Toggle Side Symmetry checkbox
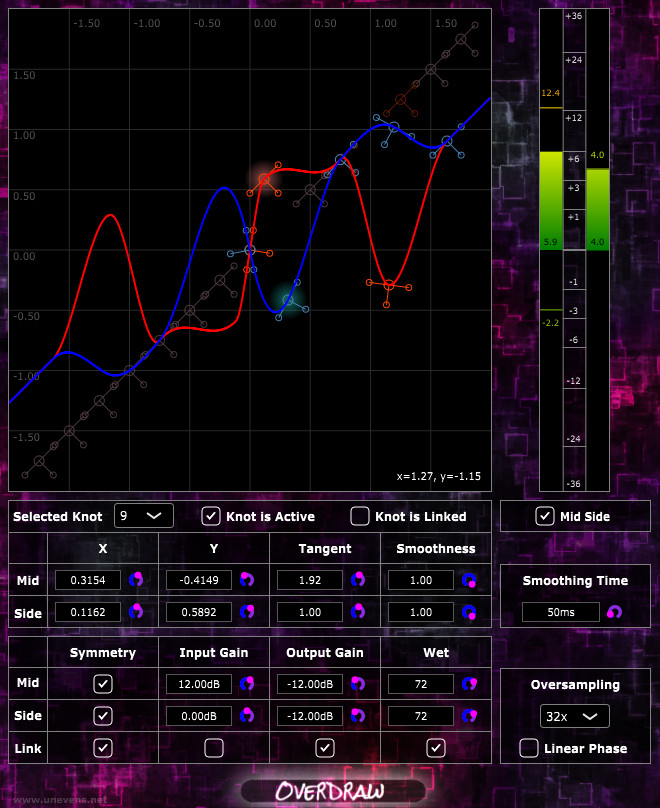Screen dimensions: 660x808 pyautogui.click(x=103, y=716)
